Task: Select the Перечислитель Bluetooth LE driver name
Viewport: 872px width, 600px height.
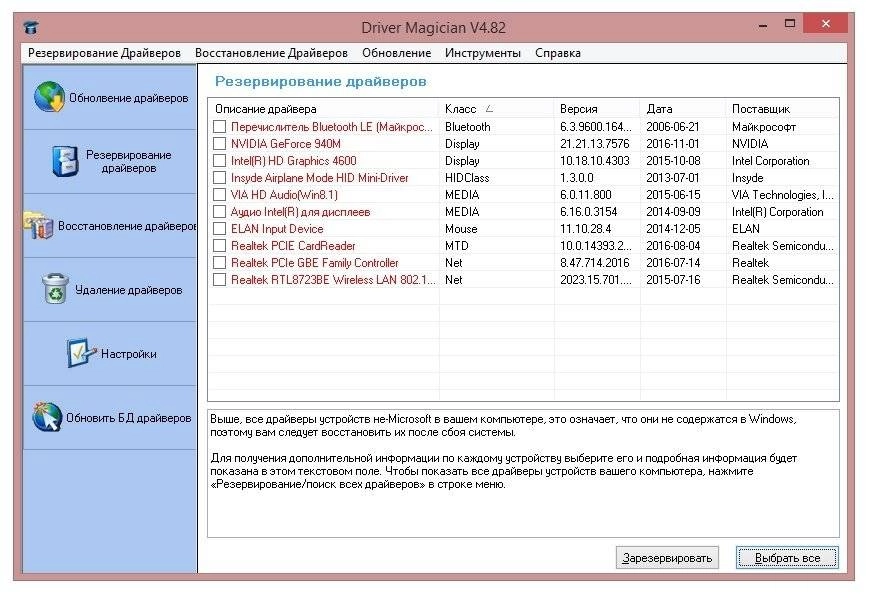Action: click(x=332, y=127)
